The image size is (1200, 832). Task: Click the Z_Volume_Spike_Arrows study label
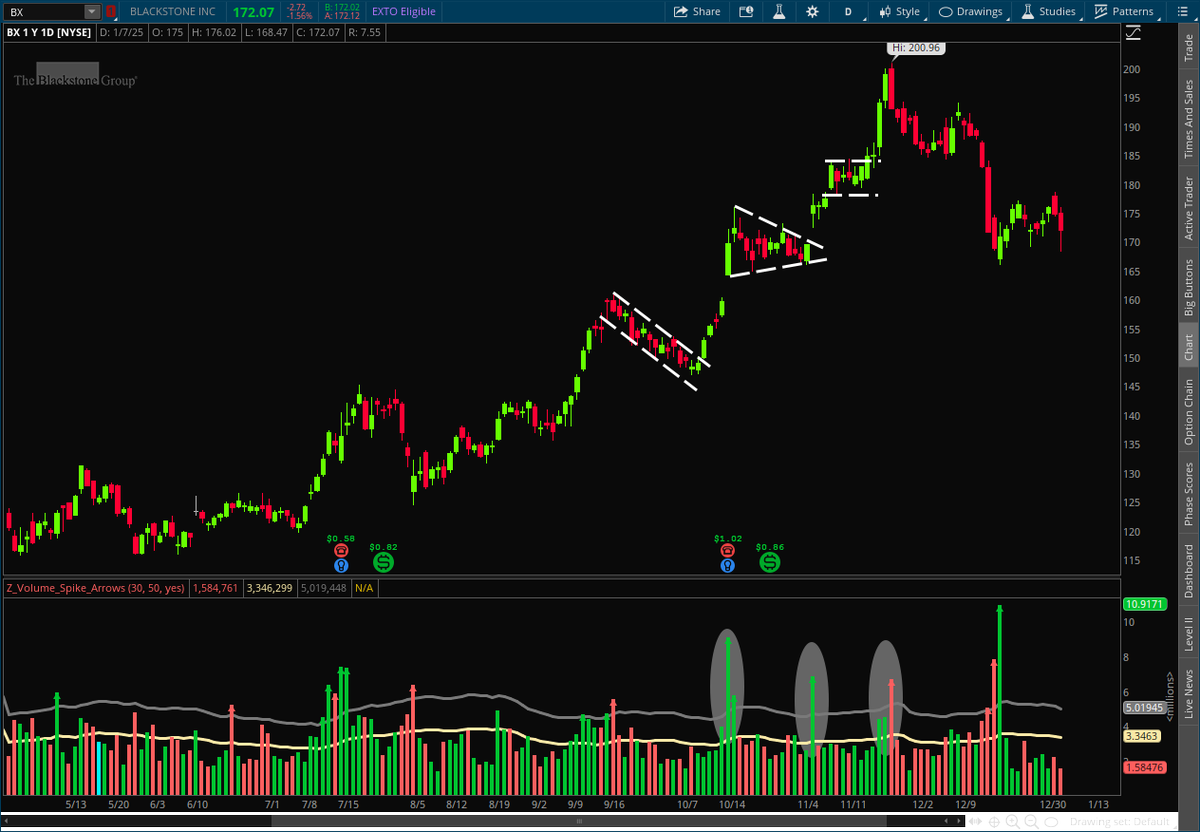click(x=95, y=588)
